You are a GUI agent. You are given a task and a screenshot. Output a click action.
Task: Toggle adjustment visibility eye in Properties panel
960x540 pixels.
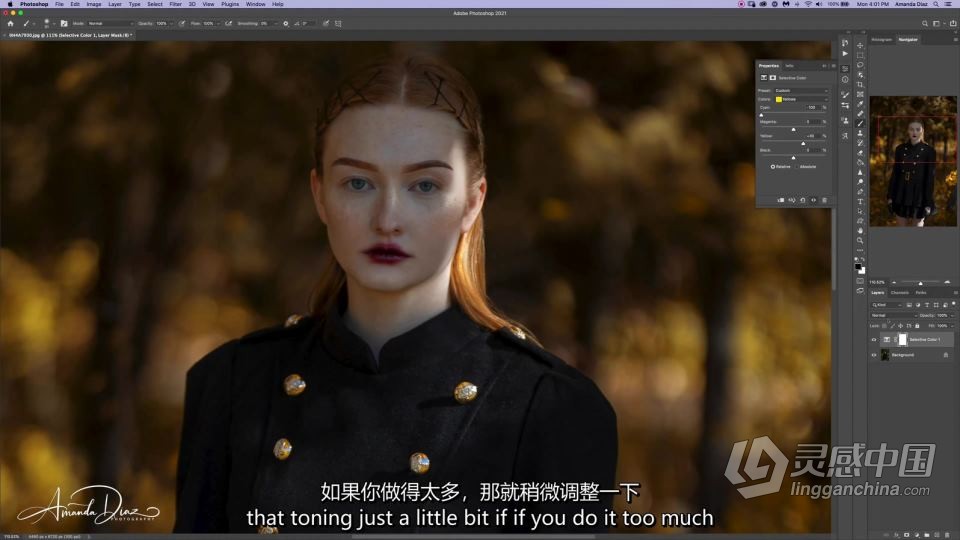pyautogui.click(x=814, y=200)
